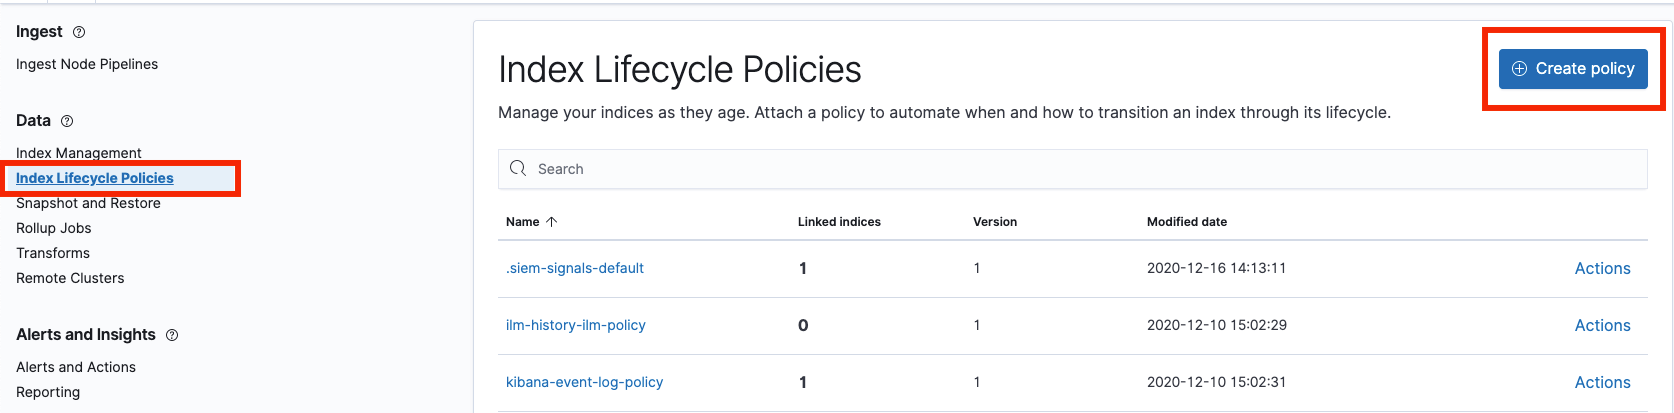Open the kibana-event-log-policy link

click(x=585, y=382)
